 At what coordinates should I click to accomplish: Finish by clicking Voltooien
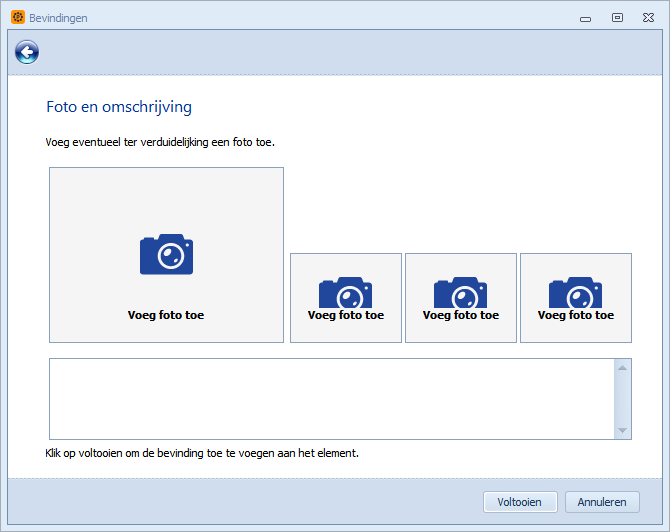(x=520, y=502)
